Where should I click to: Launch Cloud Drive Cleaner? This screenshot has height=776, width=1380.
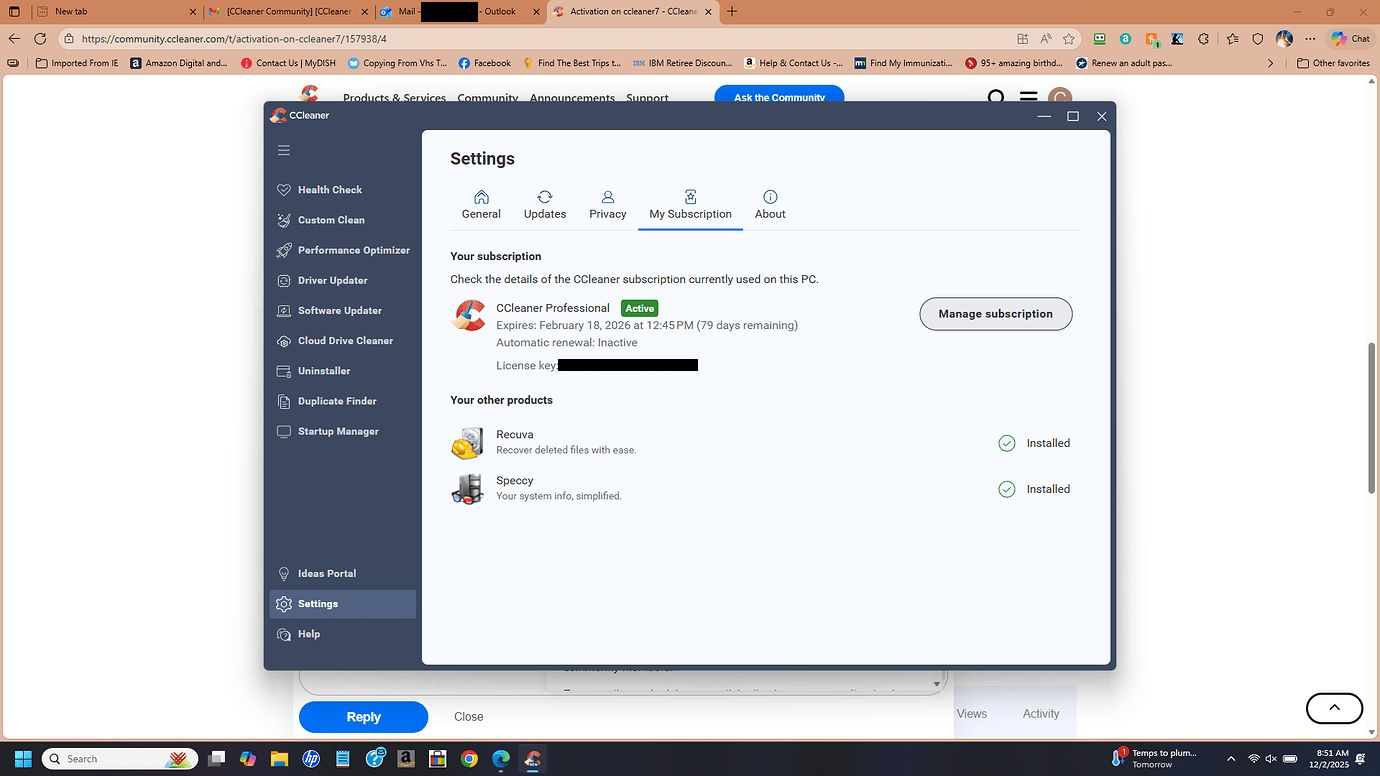[x=345, y=341]
